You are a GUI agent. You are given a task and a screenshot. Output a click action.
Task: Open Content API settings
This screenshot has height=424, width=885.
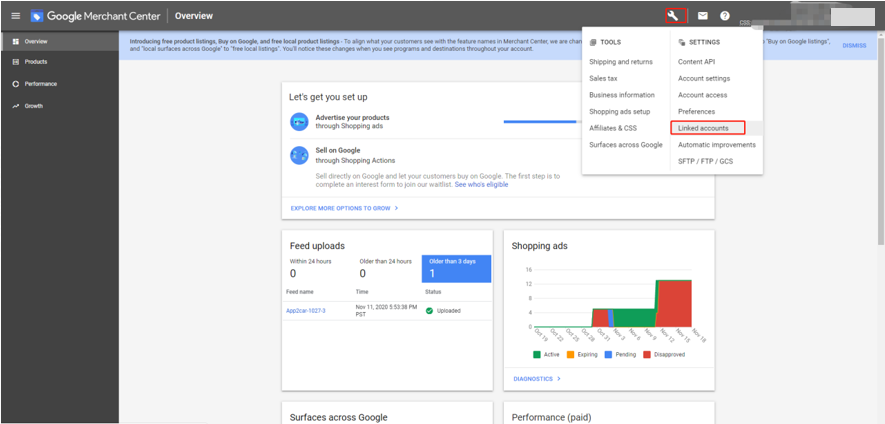pyautogui.click(x=696, y=62)
